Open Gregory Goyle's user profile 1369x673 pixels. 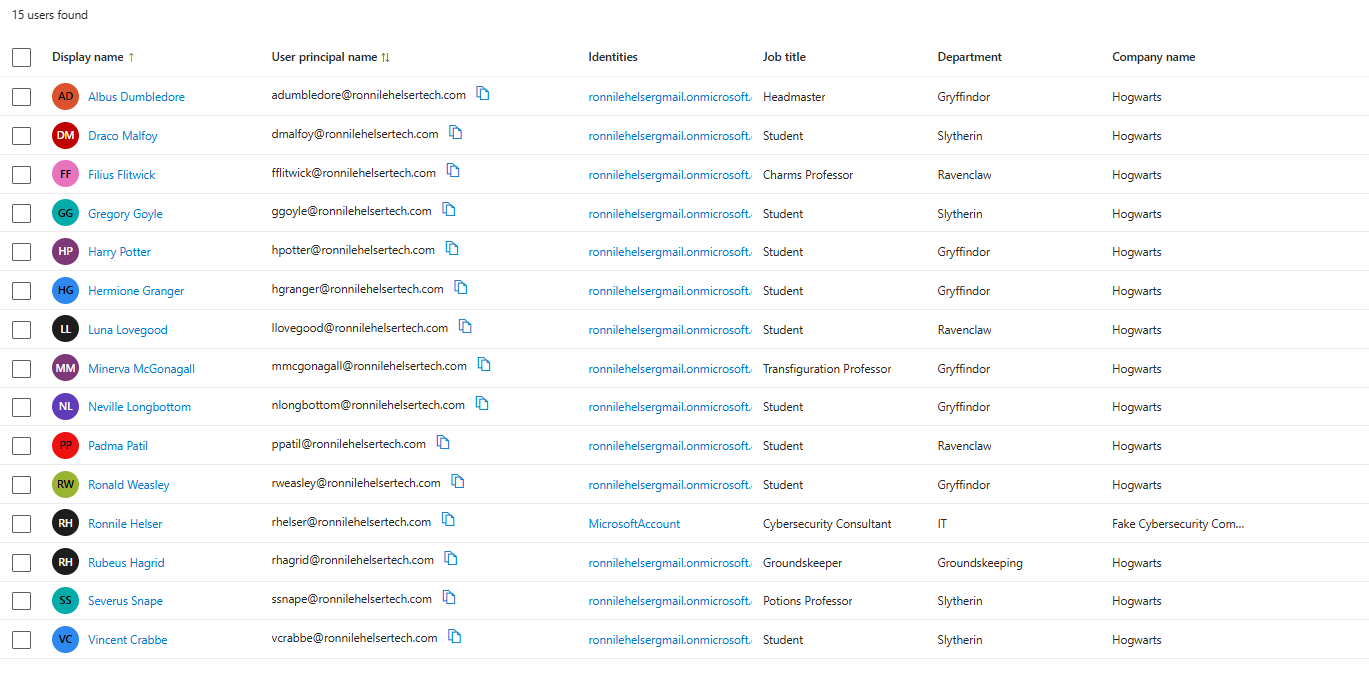pos(125,214)
